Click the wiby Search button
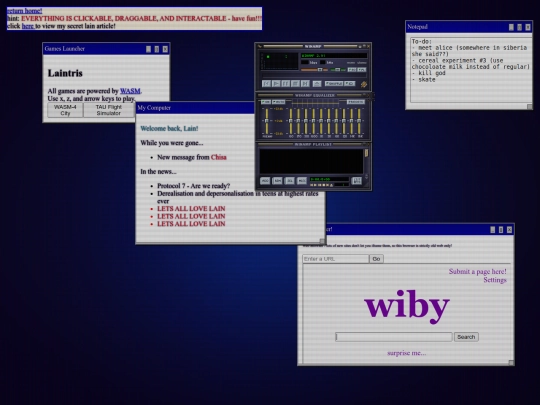Image resolution: width=540 pixels, height=405 pixels. (x=466, y=337)
